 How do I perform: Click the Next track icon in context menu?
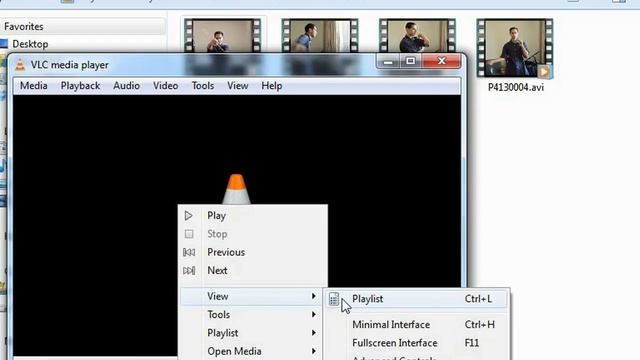(189, 271)
